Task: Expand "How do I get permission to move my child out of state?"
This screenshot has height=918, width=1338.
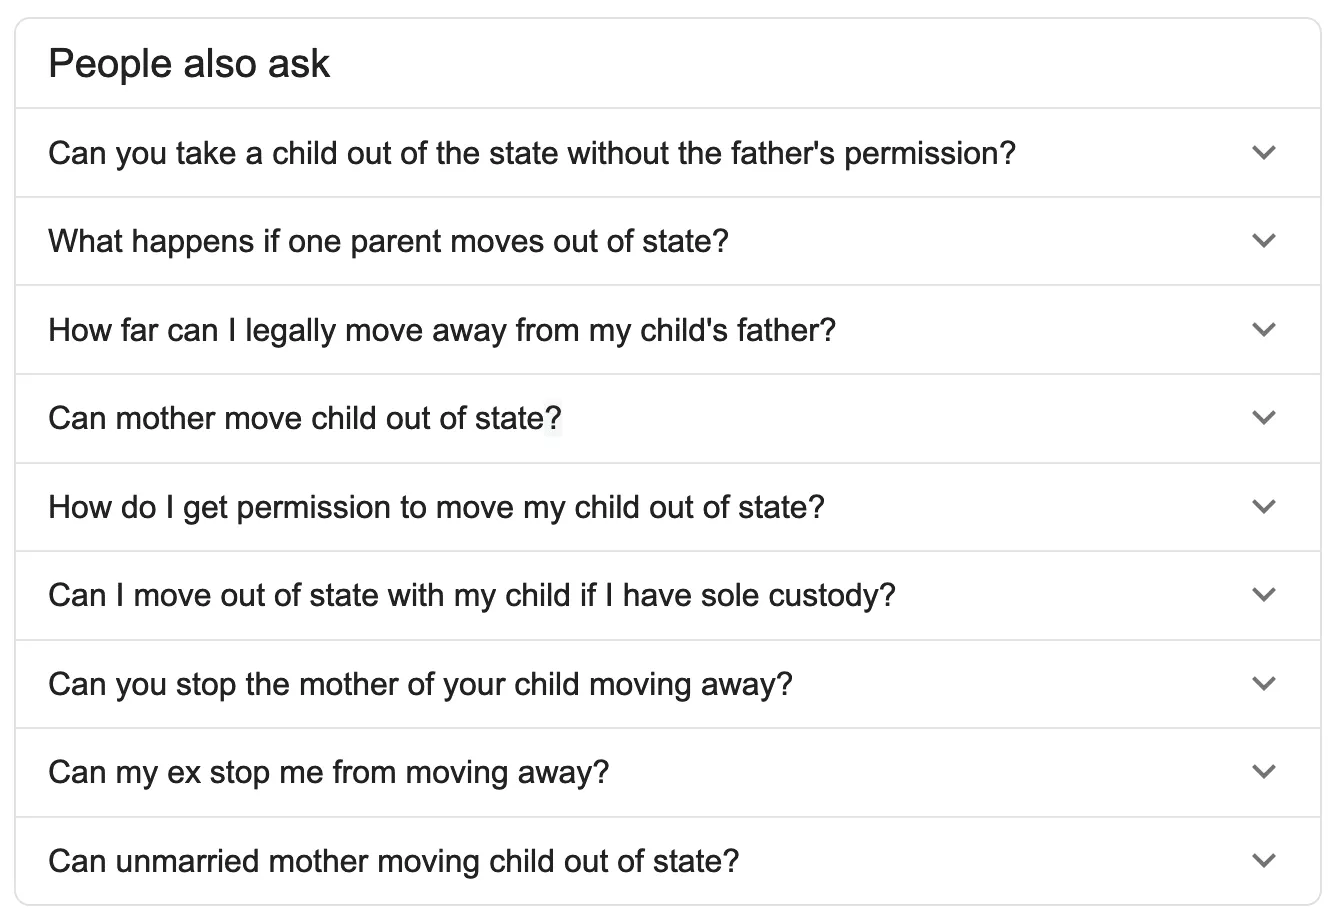Action: click(x=436, y=506)
